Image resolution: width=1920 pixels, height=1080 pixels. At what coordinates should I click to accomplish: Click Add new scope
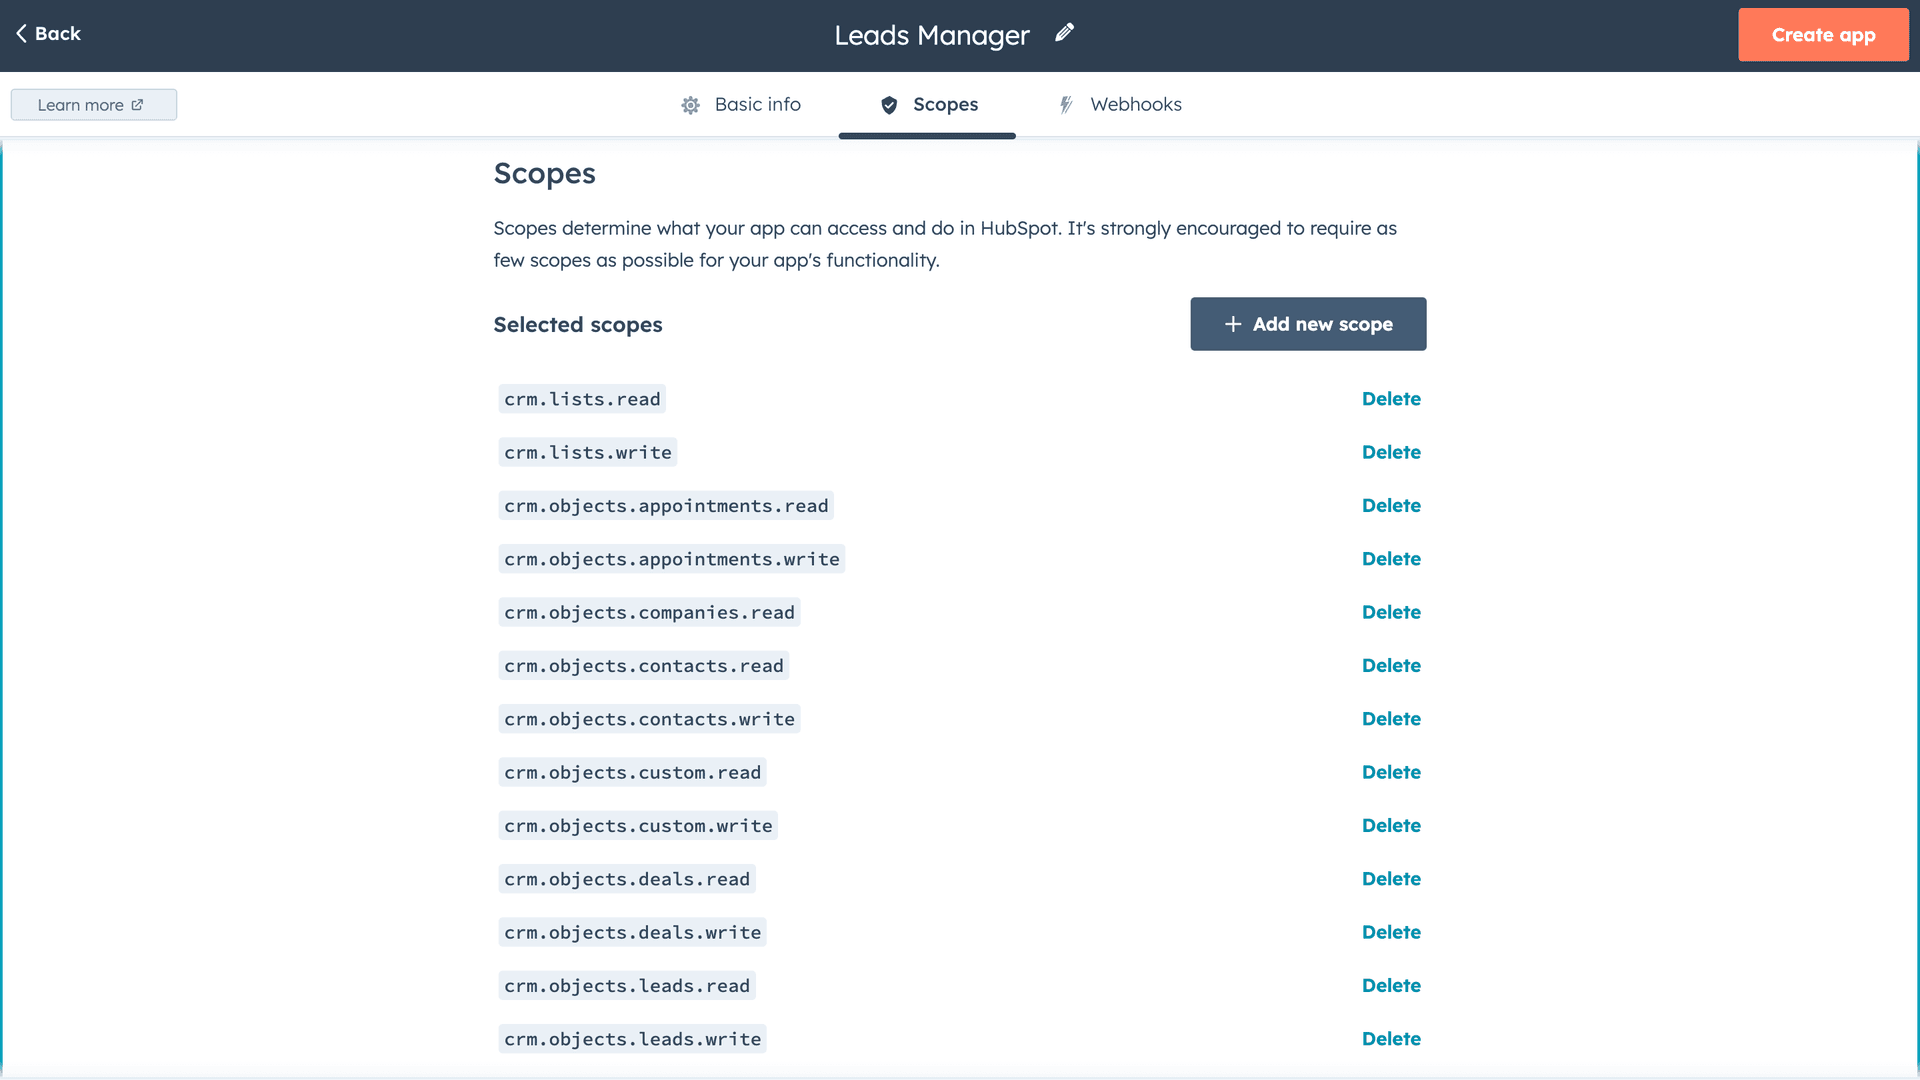click(x=1308, y=324)
